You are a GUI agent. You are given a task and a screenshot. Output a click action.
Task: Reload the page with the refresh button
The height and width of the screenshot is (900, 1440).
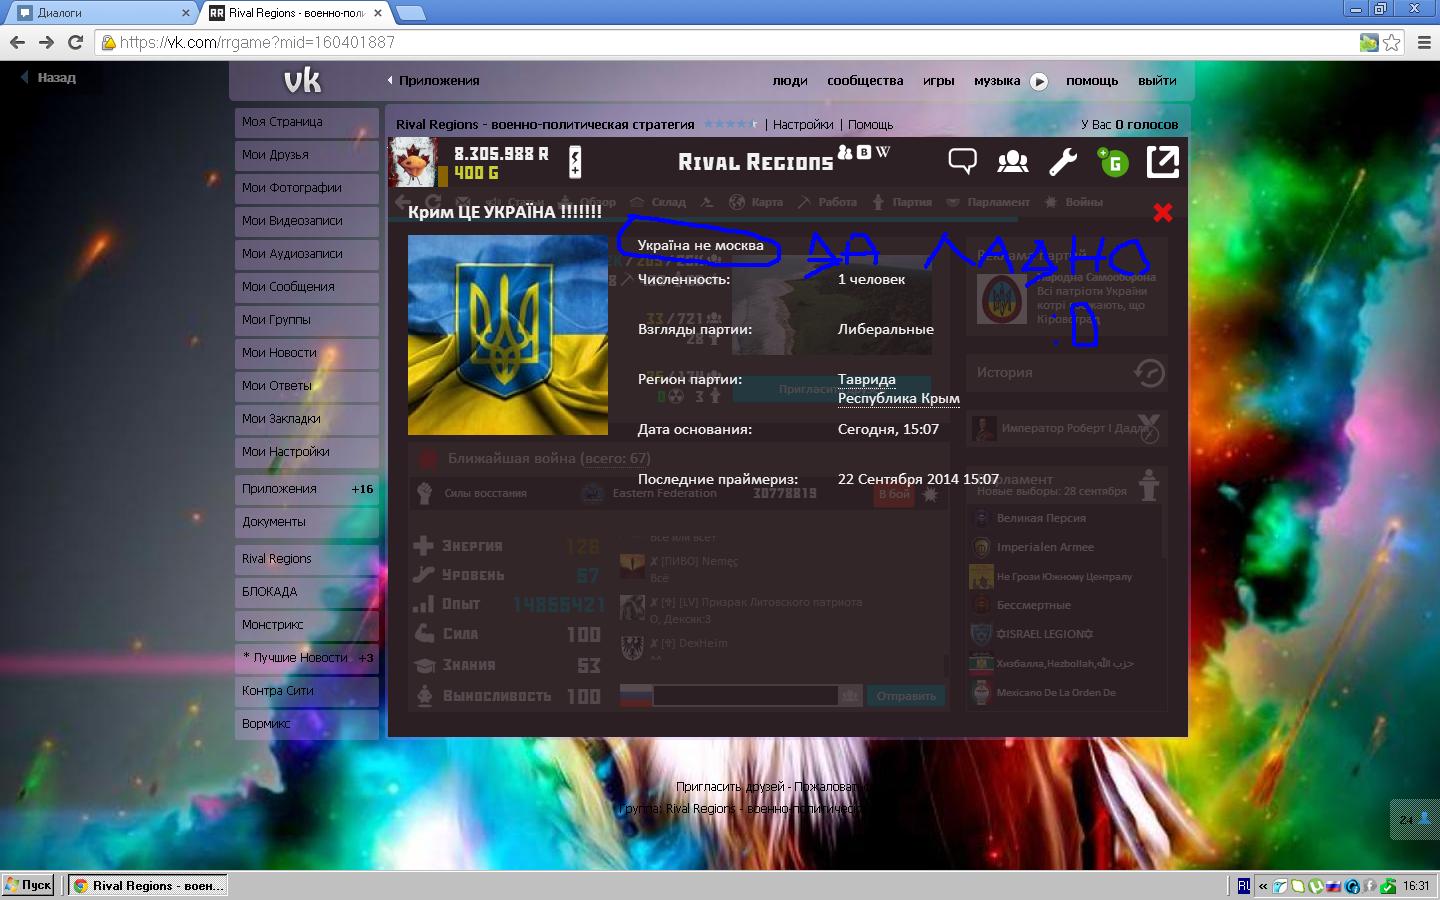[75, 42]
